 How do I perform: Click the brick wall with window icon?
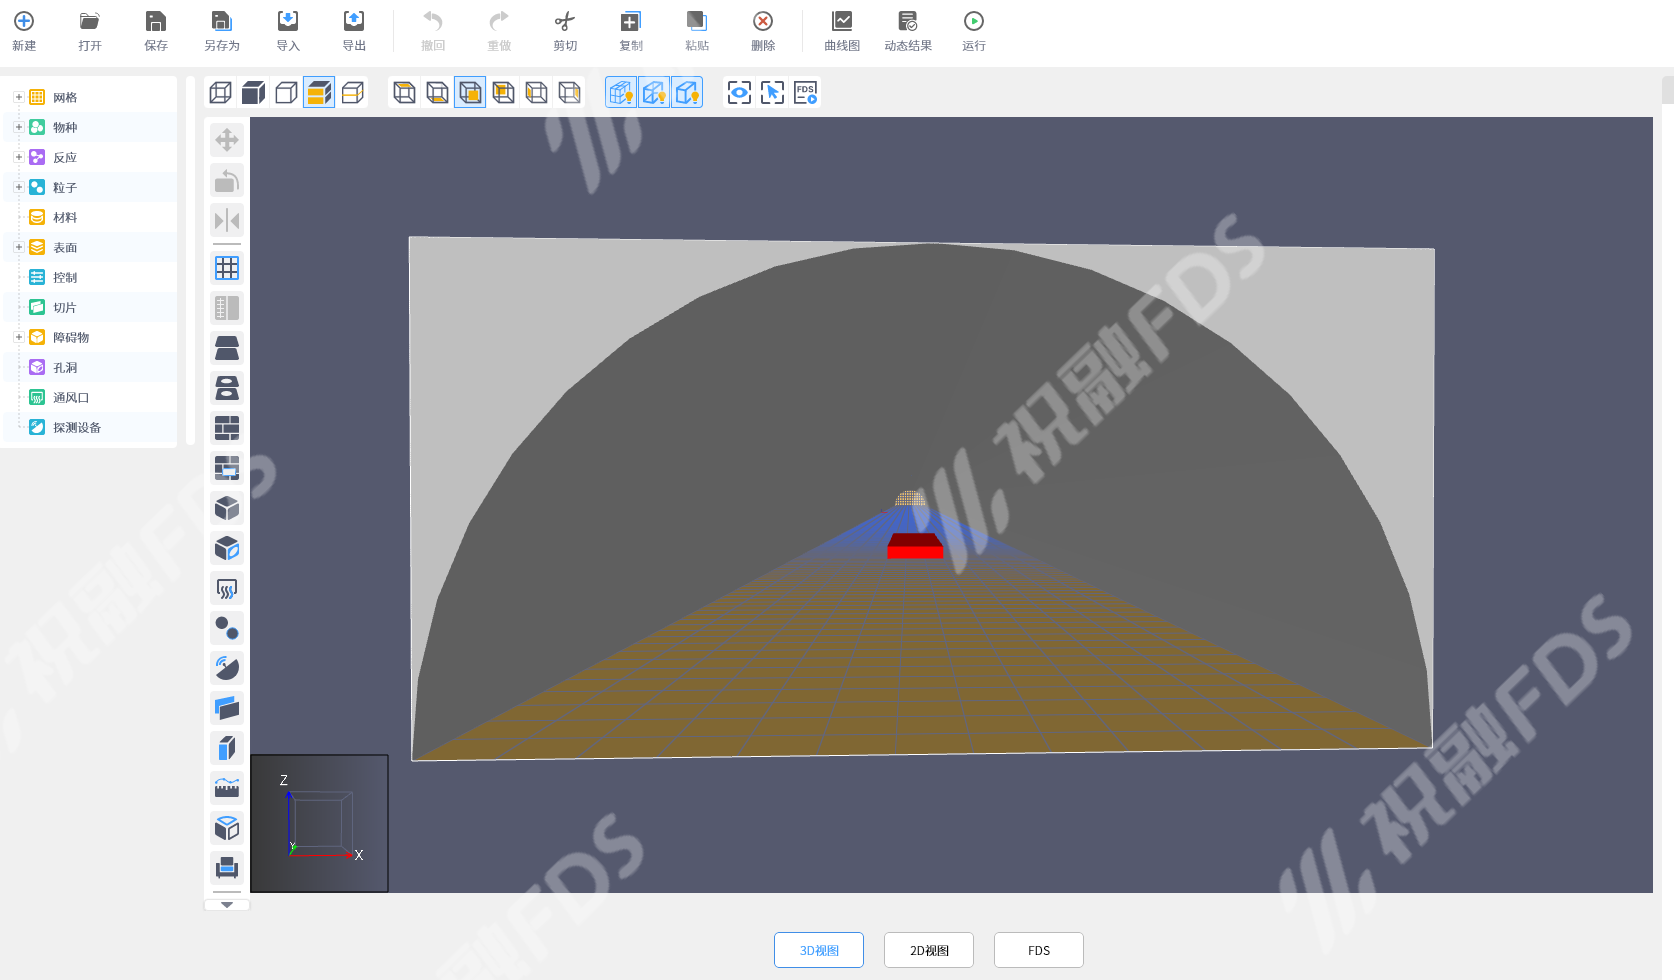(x=227, y=468)
